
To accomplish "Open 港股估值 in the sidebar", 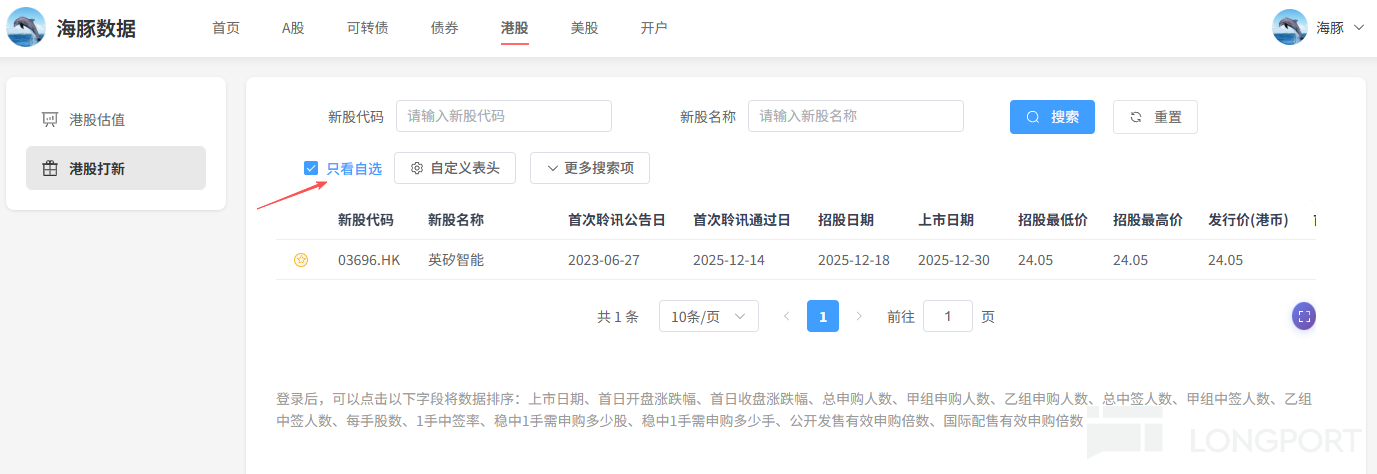I will [116, 120].
